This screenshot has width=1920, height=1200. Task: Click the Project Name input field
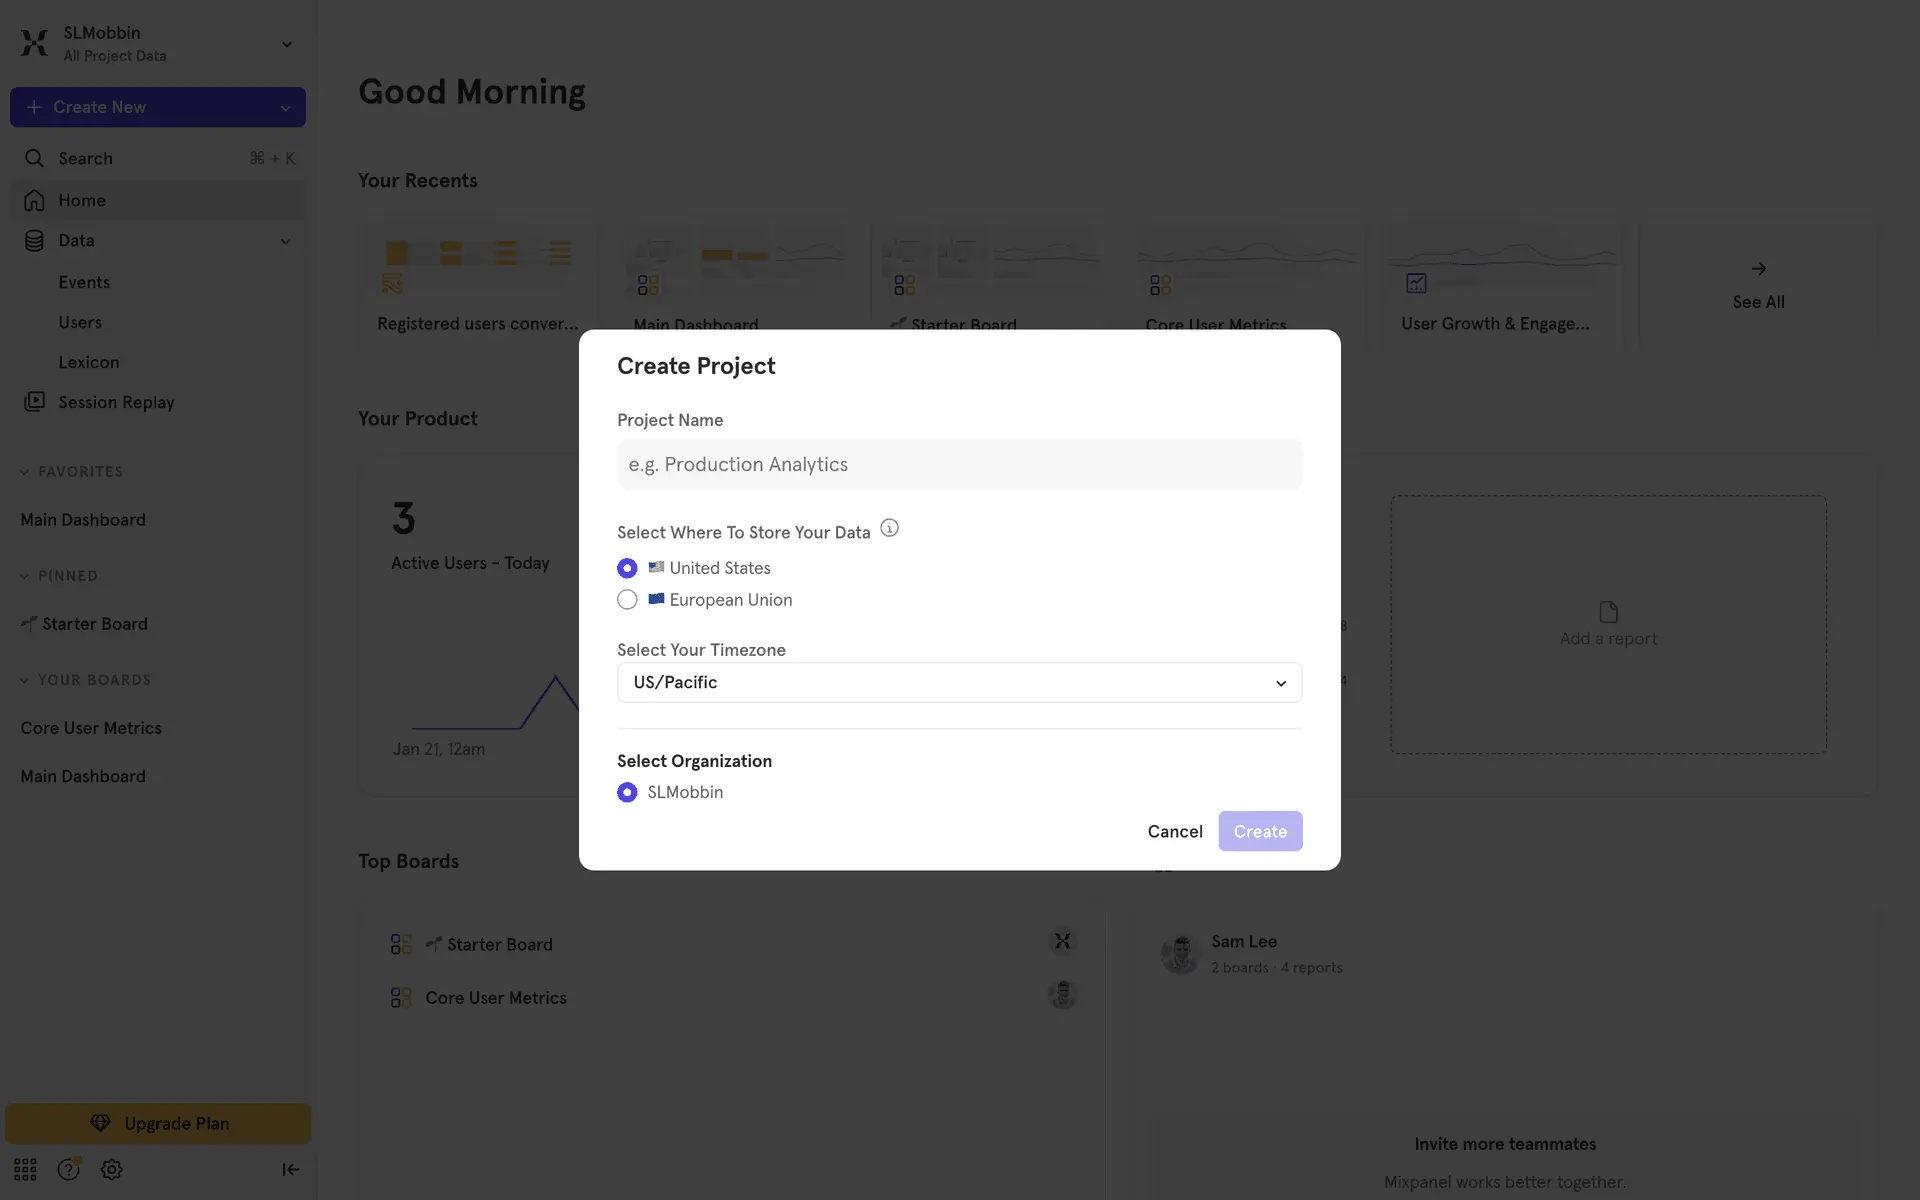point(959,464)
